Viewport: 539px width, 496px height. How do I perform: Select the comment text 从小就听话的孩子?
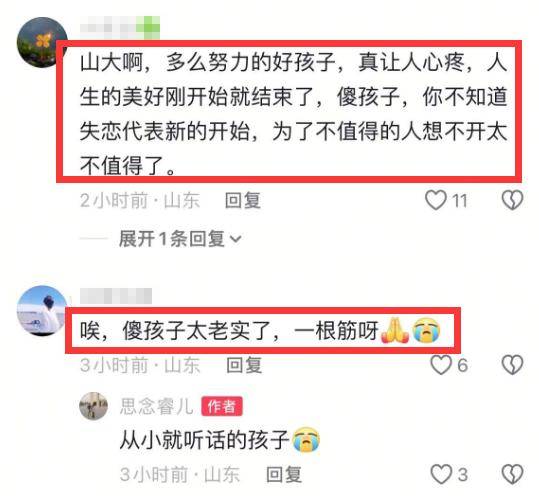tap(204, 440)
